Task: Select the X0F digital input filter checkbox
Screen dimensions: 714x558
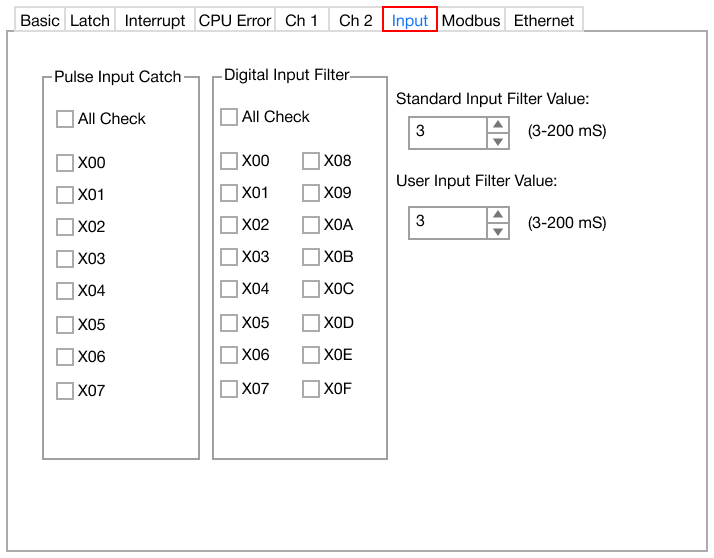Action: tap(311, 389)
